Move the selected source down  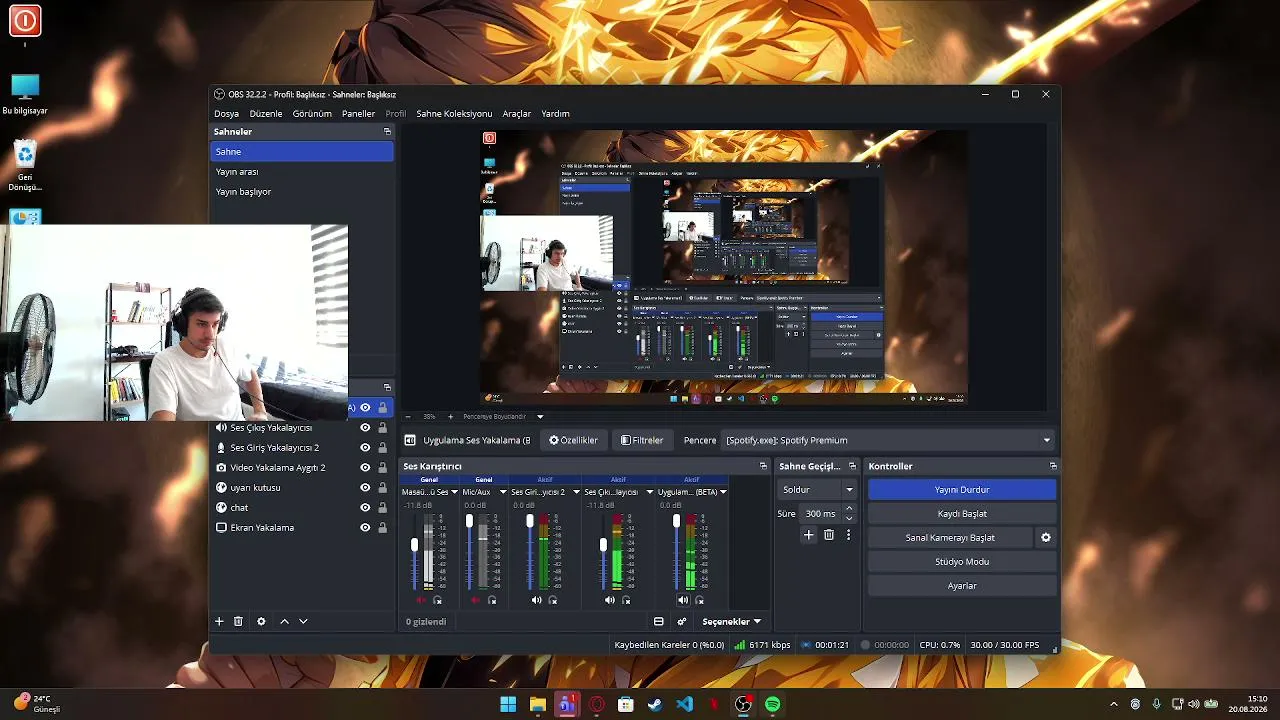pos(303,621)
